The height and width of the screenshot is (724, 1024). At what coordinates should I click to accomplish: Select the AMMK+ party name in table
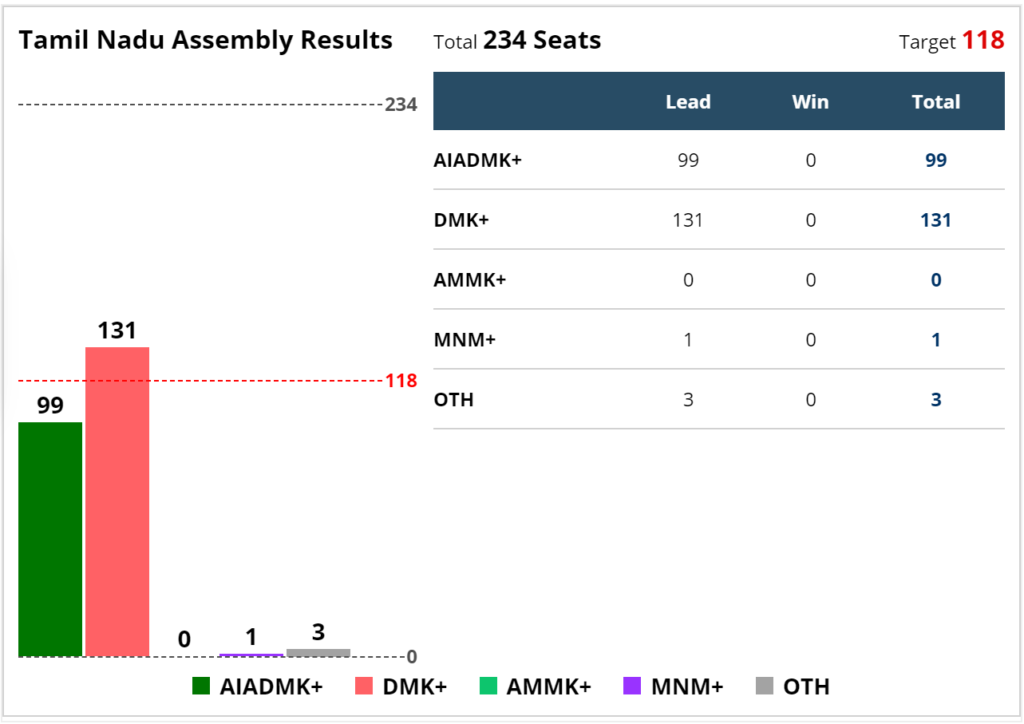coord(470,280)
